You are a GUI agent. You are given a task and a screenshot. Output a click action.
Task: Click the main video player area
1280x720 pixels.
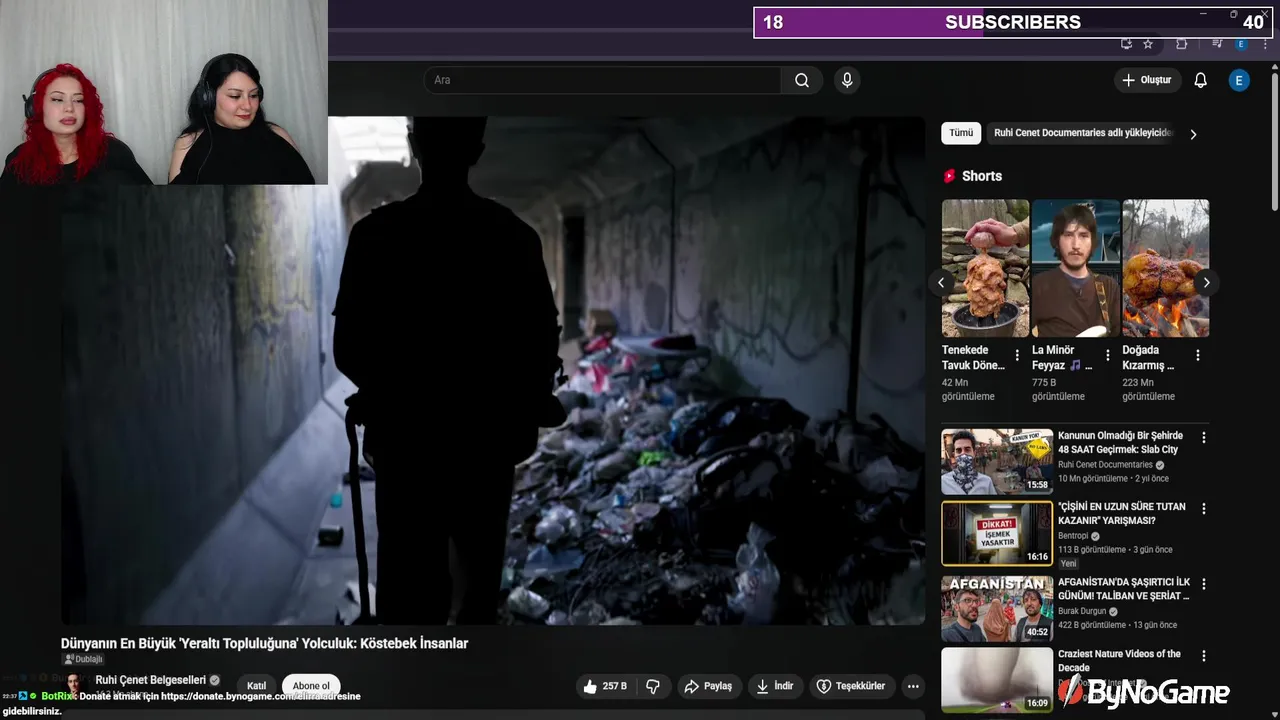coord(493,370)
